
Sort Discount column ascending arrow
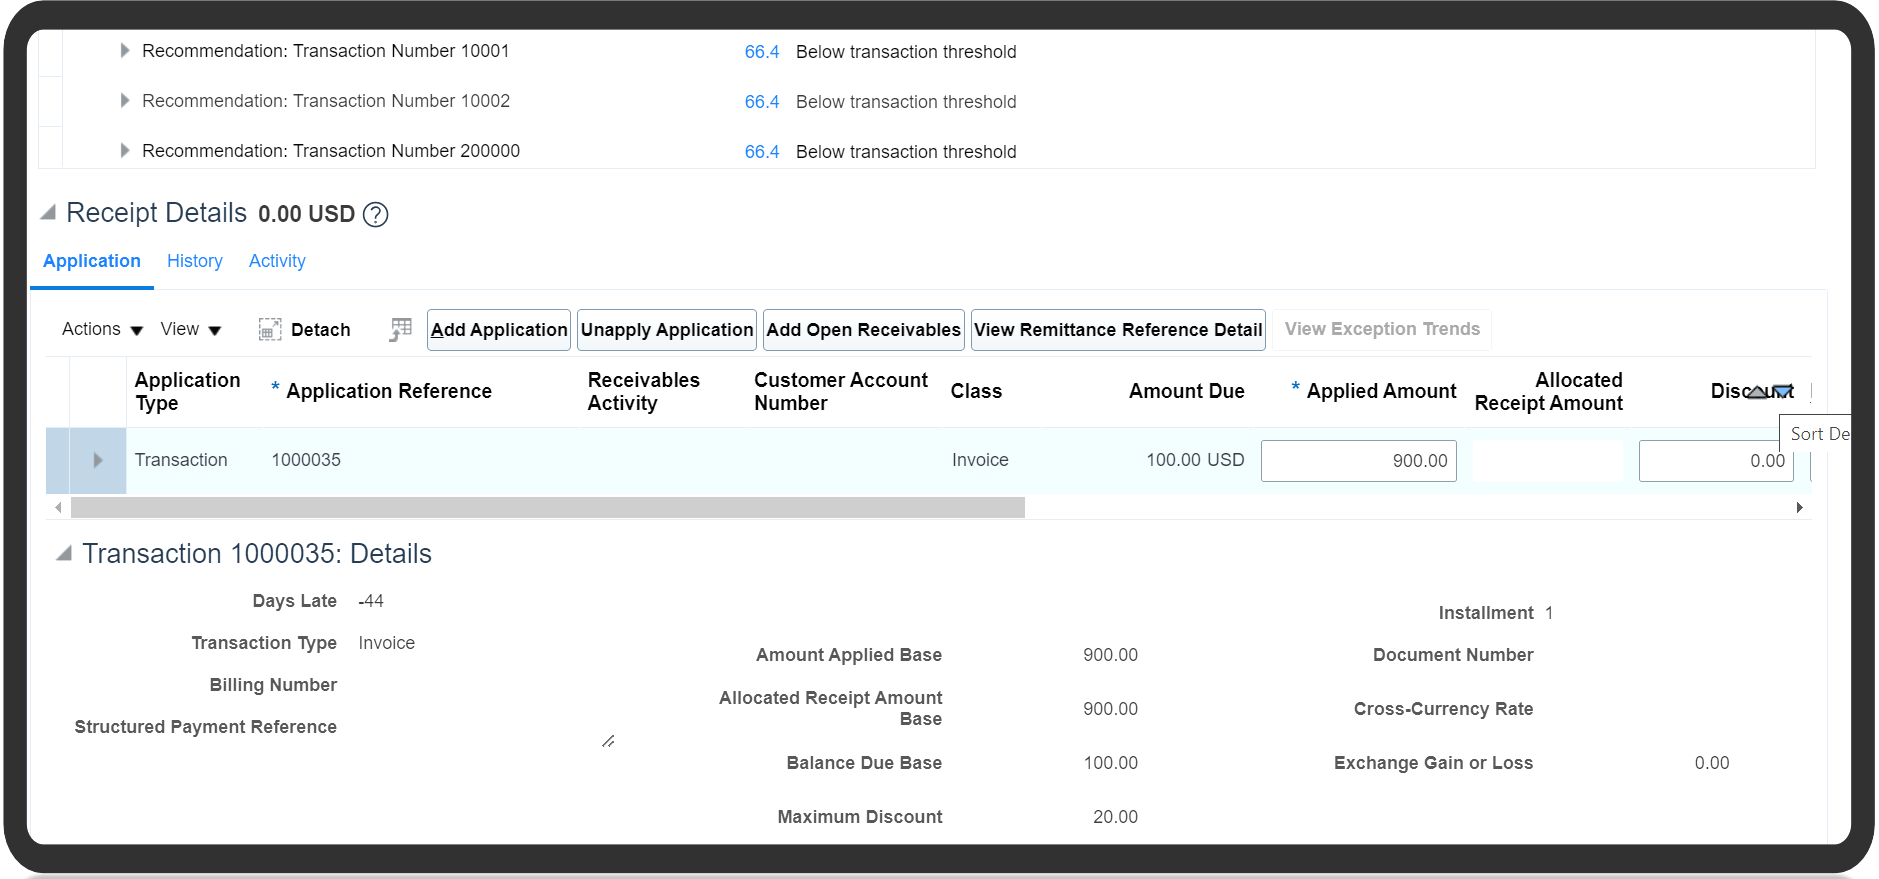pos(1757,392)
